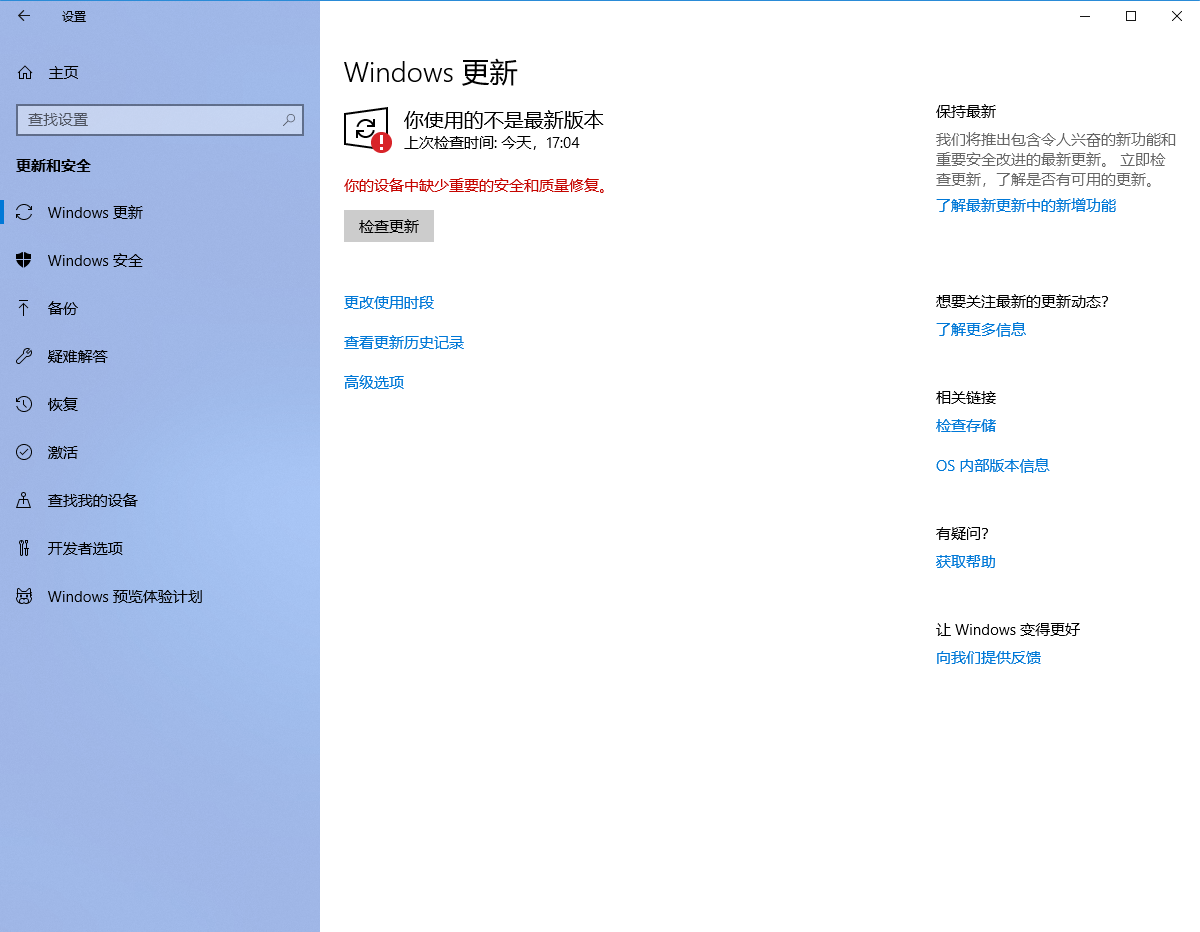This screenshot has height=932, width=1200.
Task: Click the Windows 安全 shield icon
Action: pyautogui.click(x=25, y=260)
